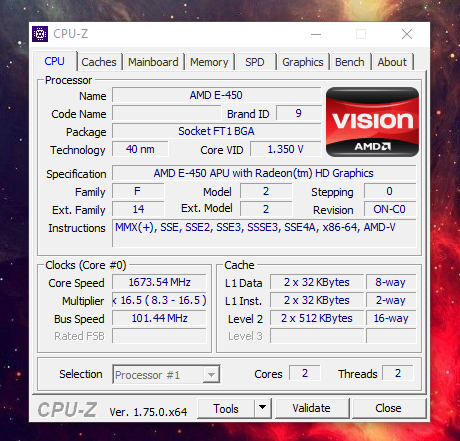Click the Specification text field
This screenshot has width=460, height=441.
coord(264,173)
